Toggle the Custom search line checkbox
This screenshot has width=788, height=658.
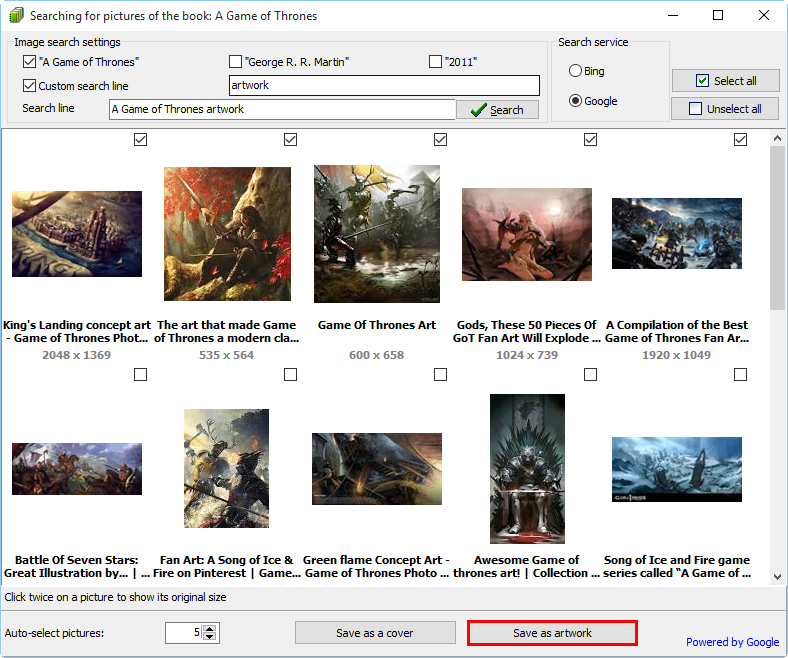tap(29, 85)
